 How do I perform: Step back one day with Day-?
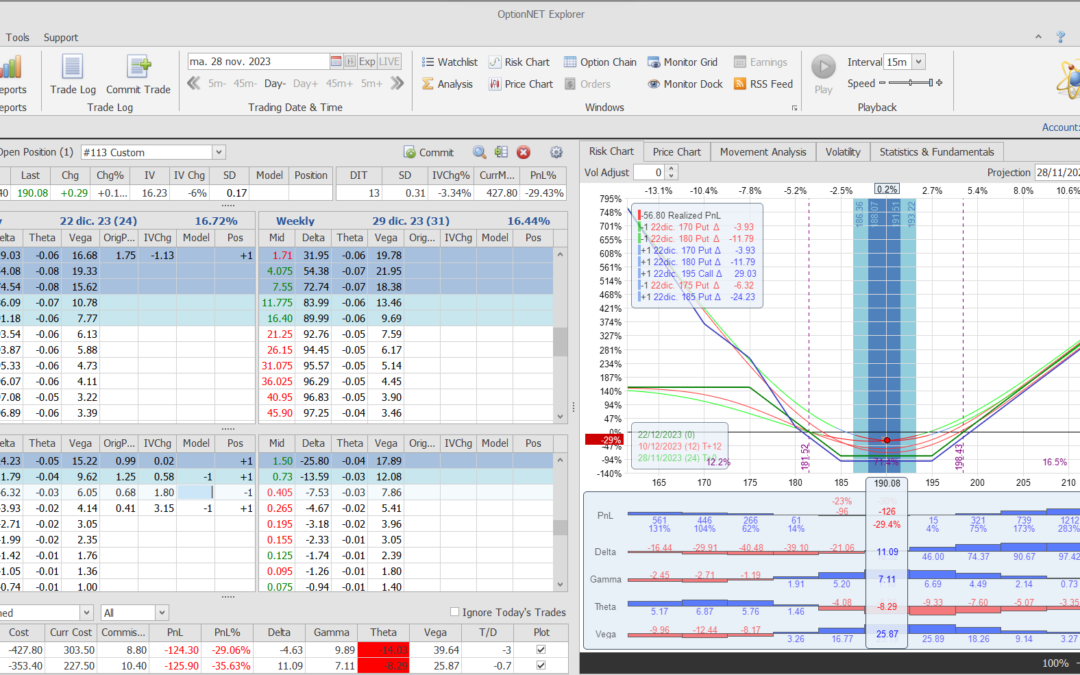(x=275, y=84)
